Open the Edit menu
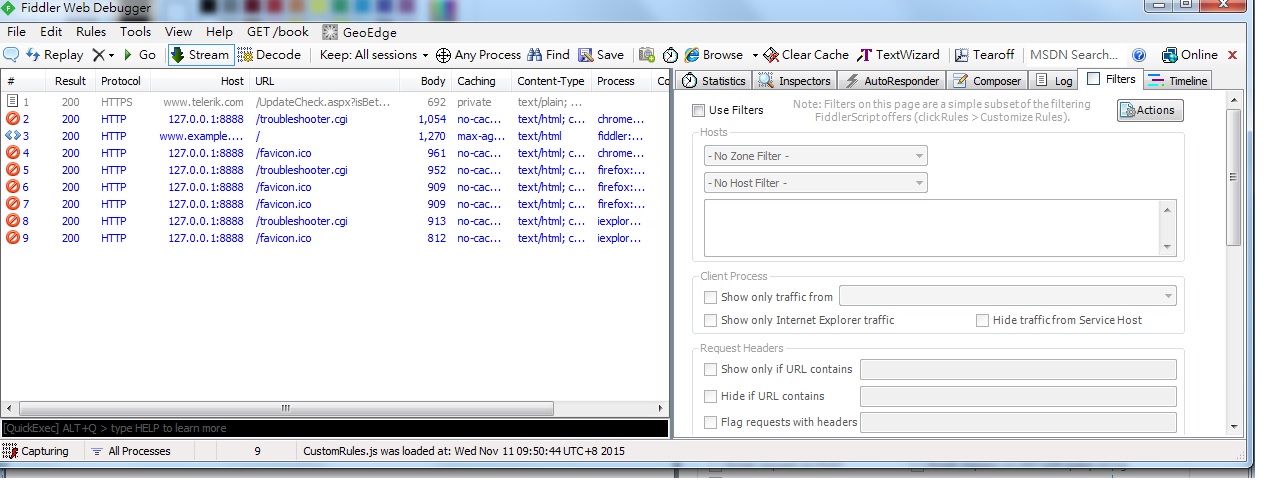1266x486 pixels. pos(51,32)
